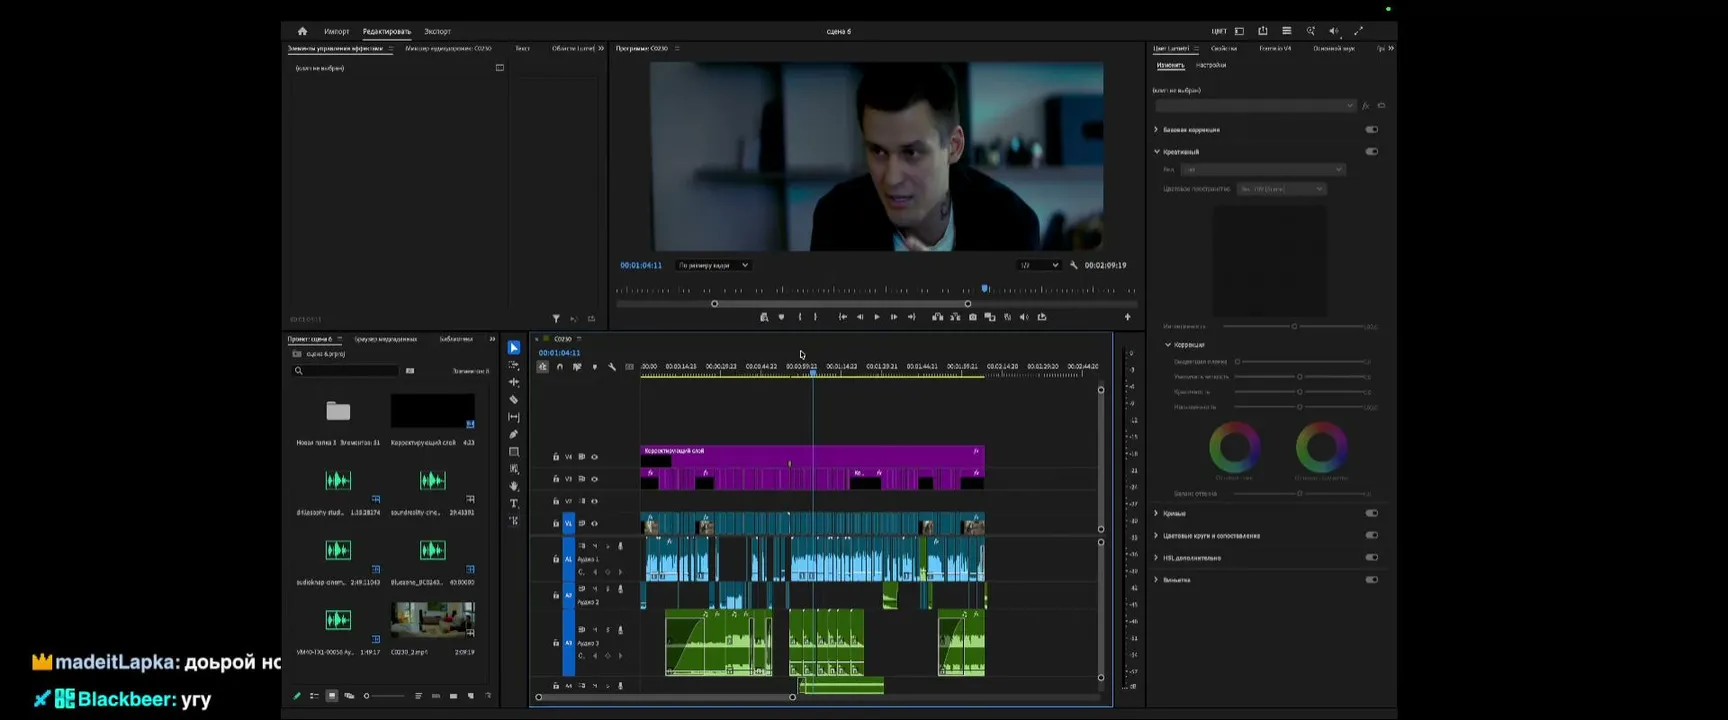This screenshot has height=720, width=1728.
Task: Select the Selection arrow tool
Action: tap(514, 348)
